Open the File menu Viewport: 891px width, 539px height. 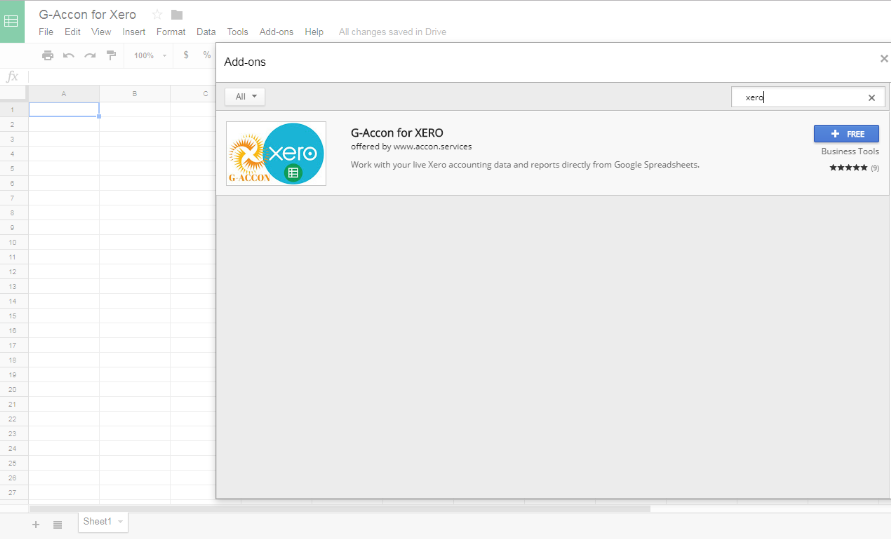[46, 32]
